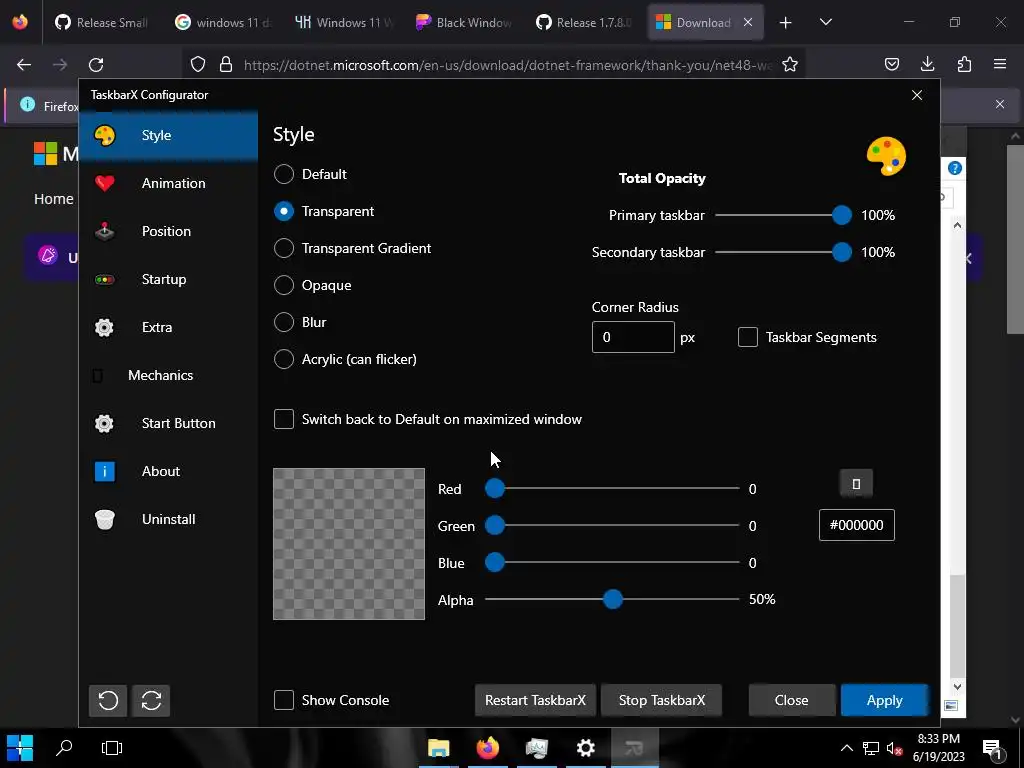Click the Close button in Configurator
Screen dimensions: 1024x768
pos(792,700)
